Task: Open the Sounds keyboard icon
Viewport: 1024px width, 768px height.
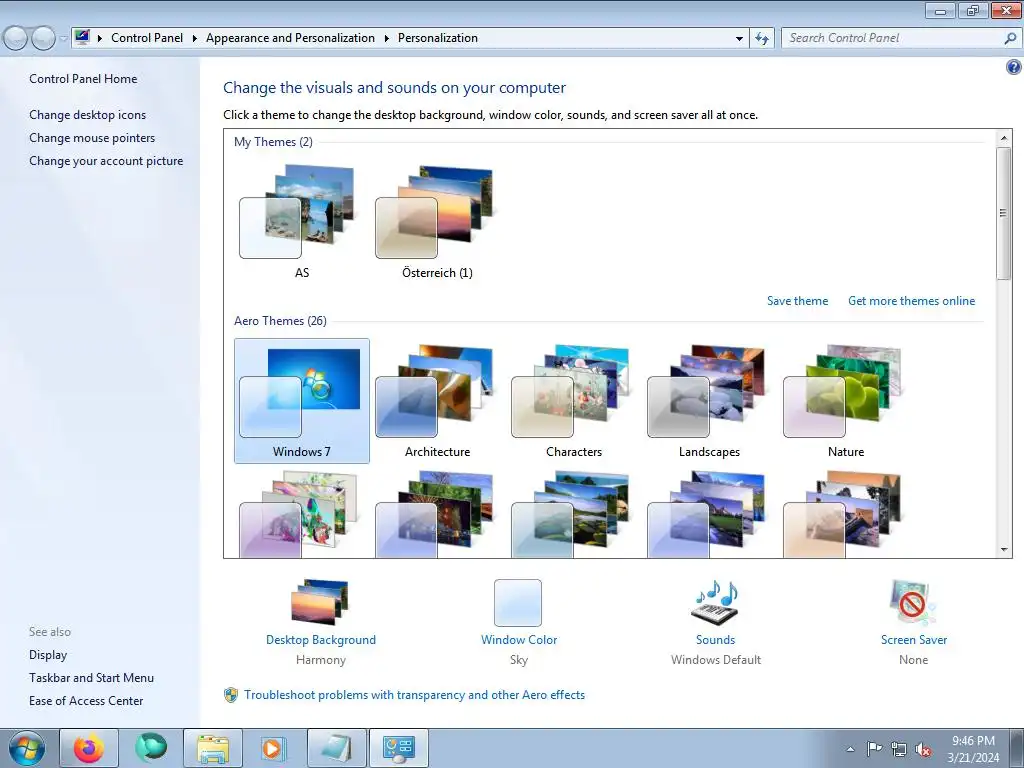Action: (715, 602)
